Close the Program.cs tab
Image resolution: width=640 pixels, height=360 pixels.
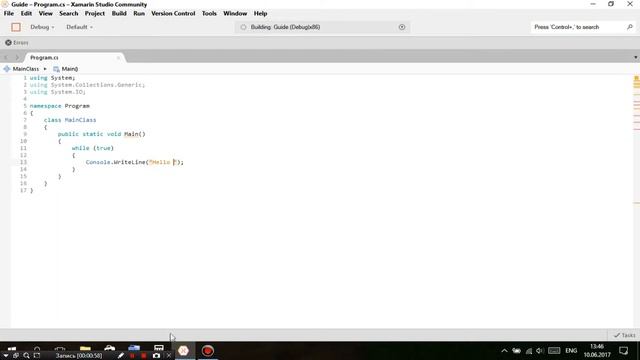pyautogui.click(x=118, y=58)
